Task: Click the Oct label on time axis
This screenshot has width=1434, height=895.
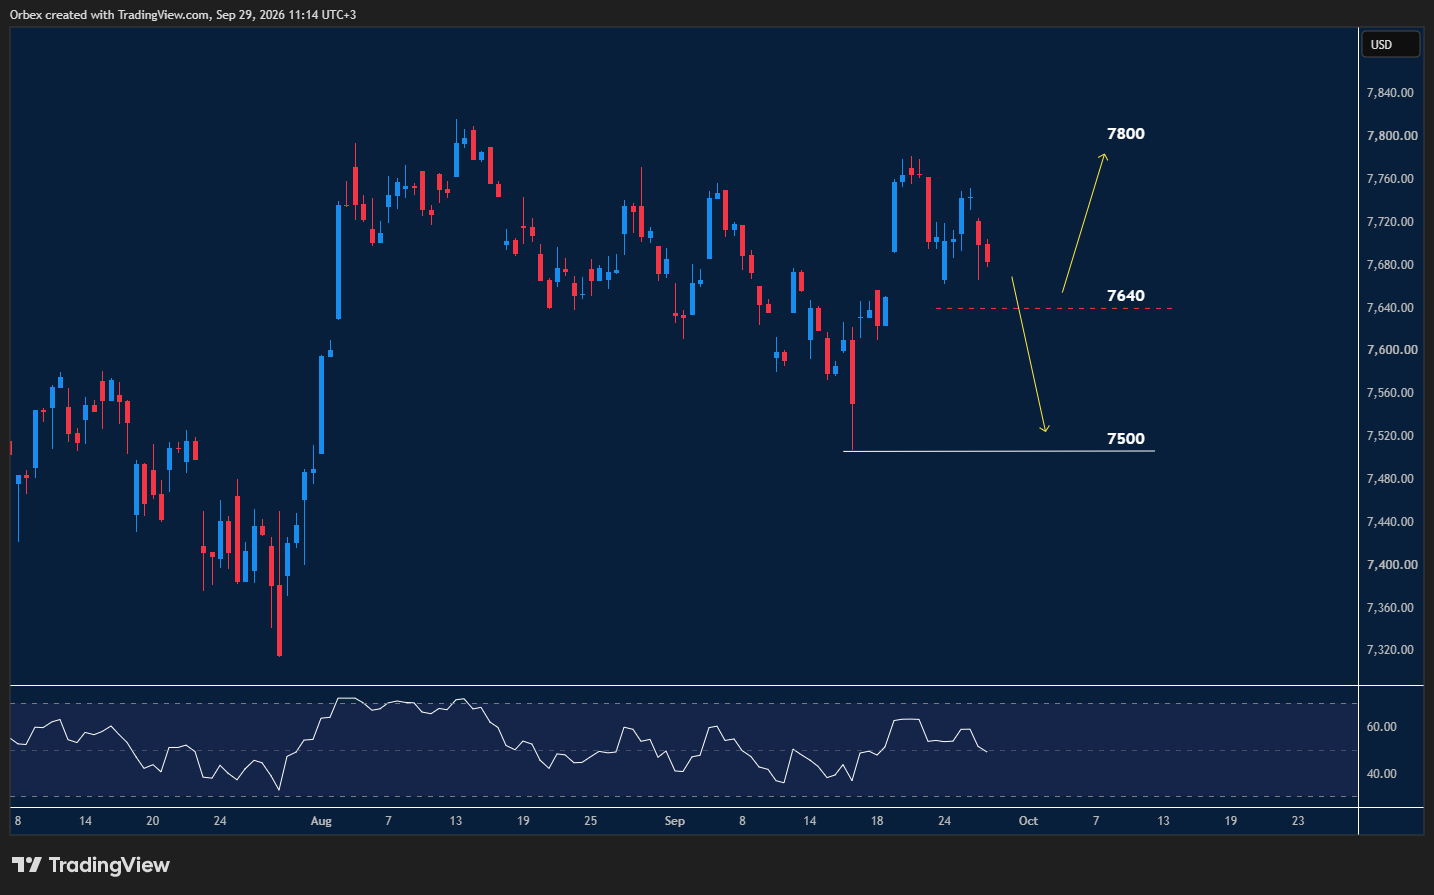Action: point(1028,821)
